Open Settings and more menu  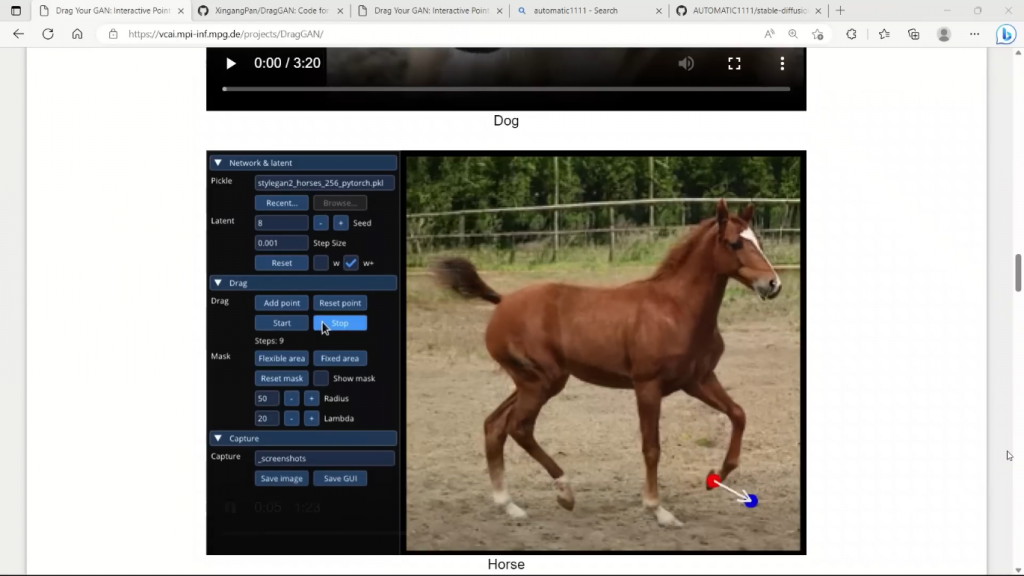click(974, 34)
